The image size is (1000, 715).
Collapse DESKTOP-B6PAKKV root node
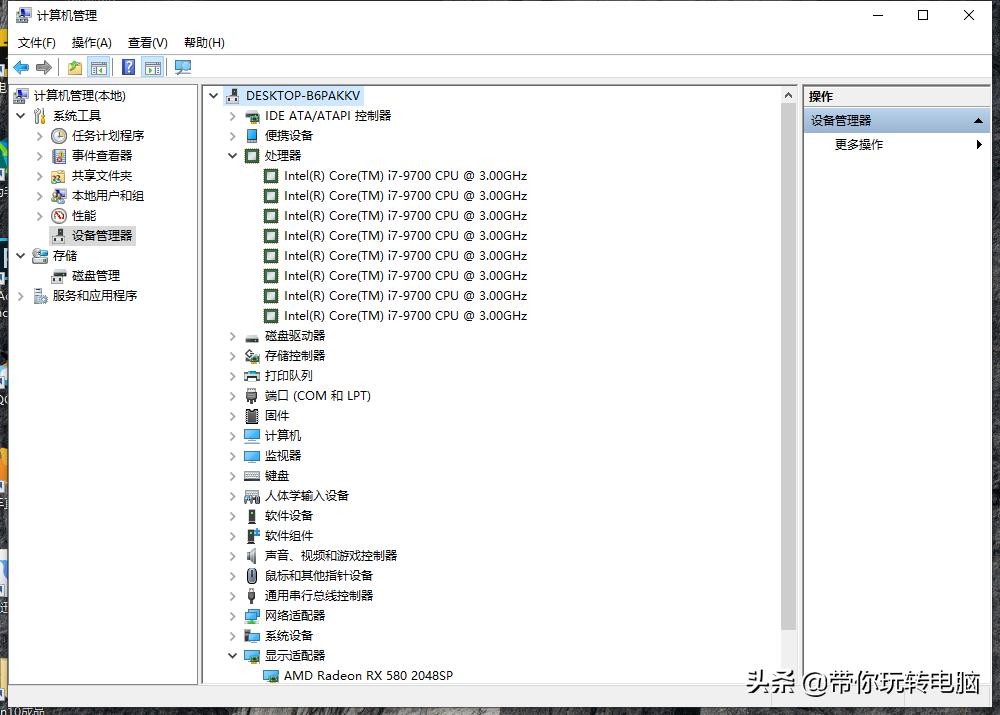pos(214,96)
